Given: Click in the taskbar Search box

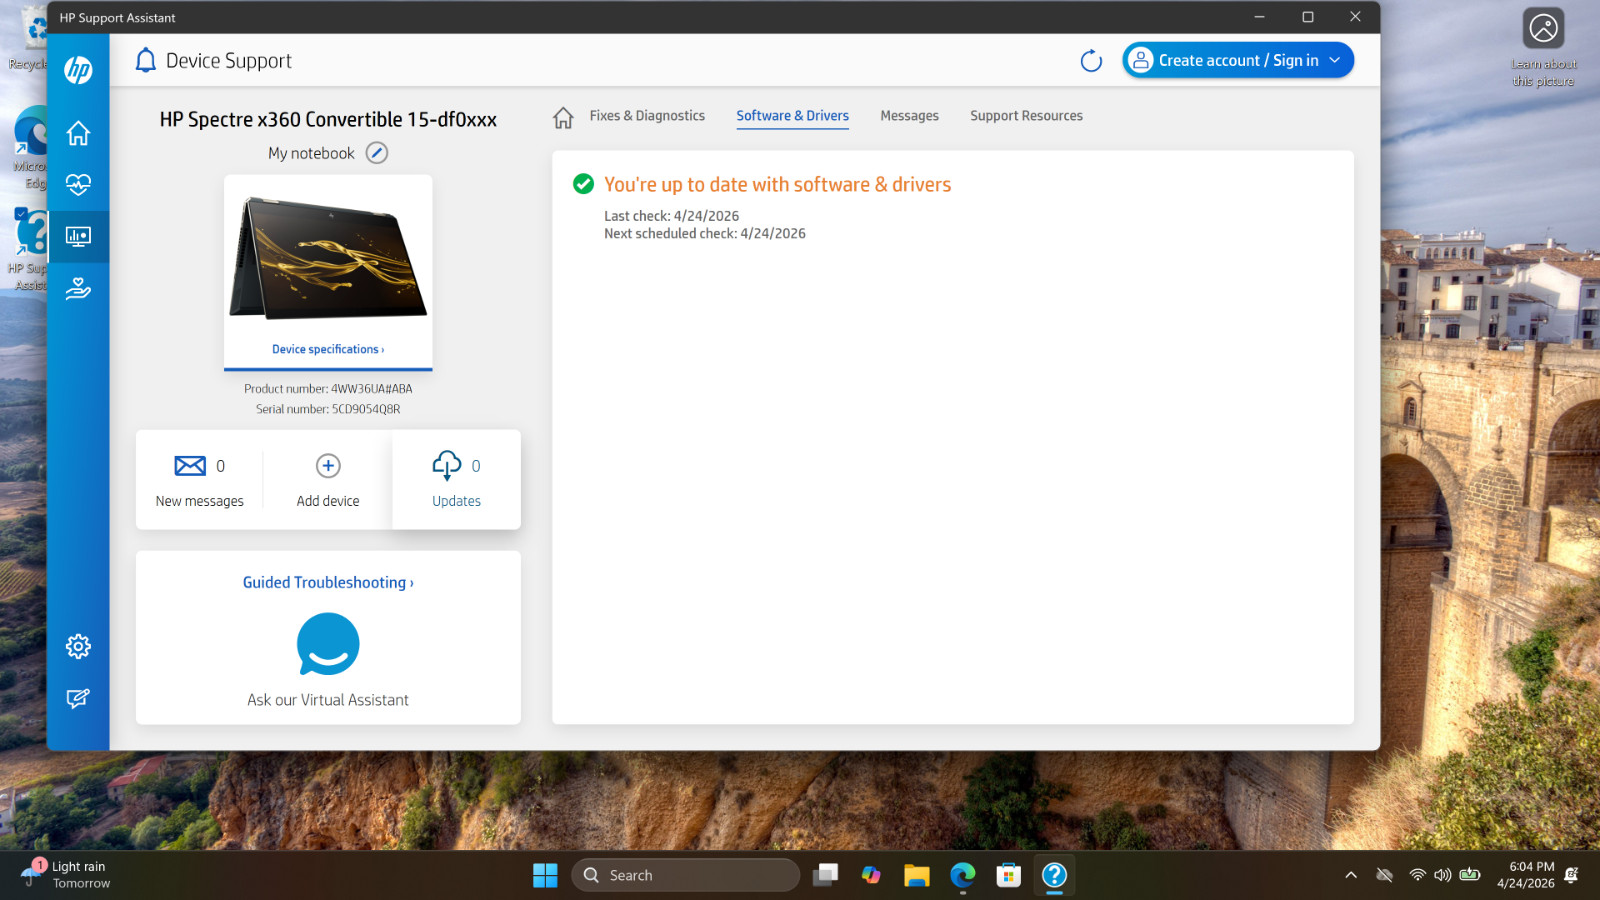Looking at the screenshot, I should click(x=686, y=875).
